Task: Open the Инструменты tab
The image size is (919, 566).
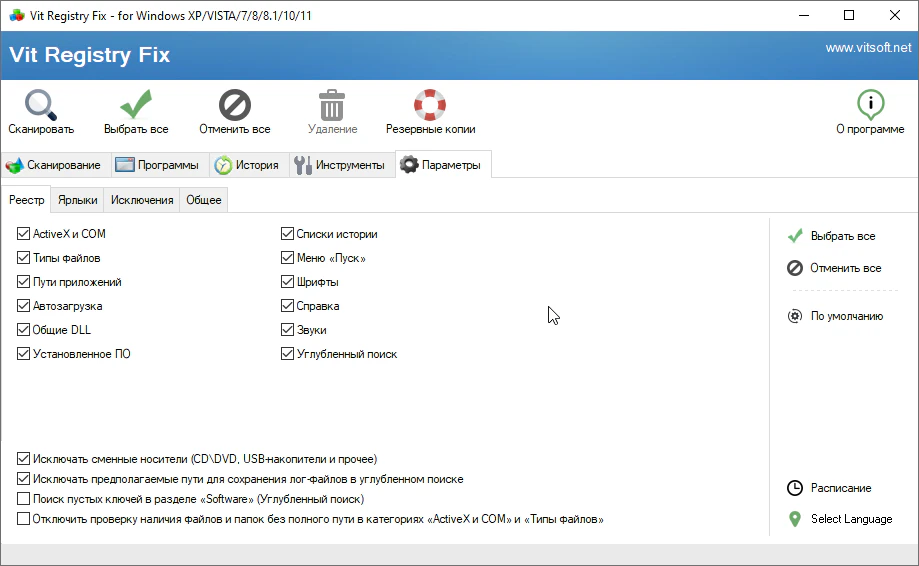Action: click(339, 165)
